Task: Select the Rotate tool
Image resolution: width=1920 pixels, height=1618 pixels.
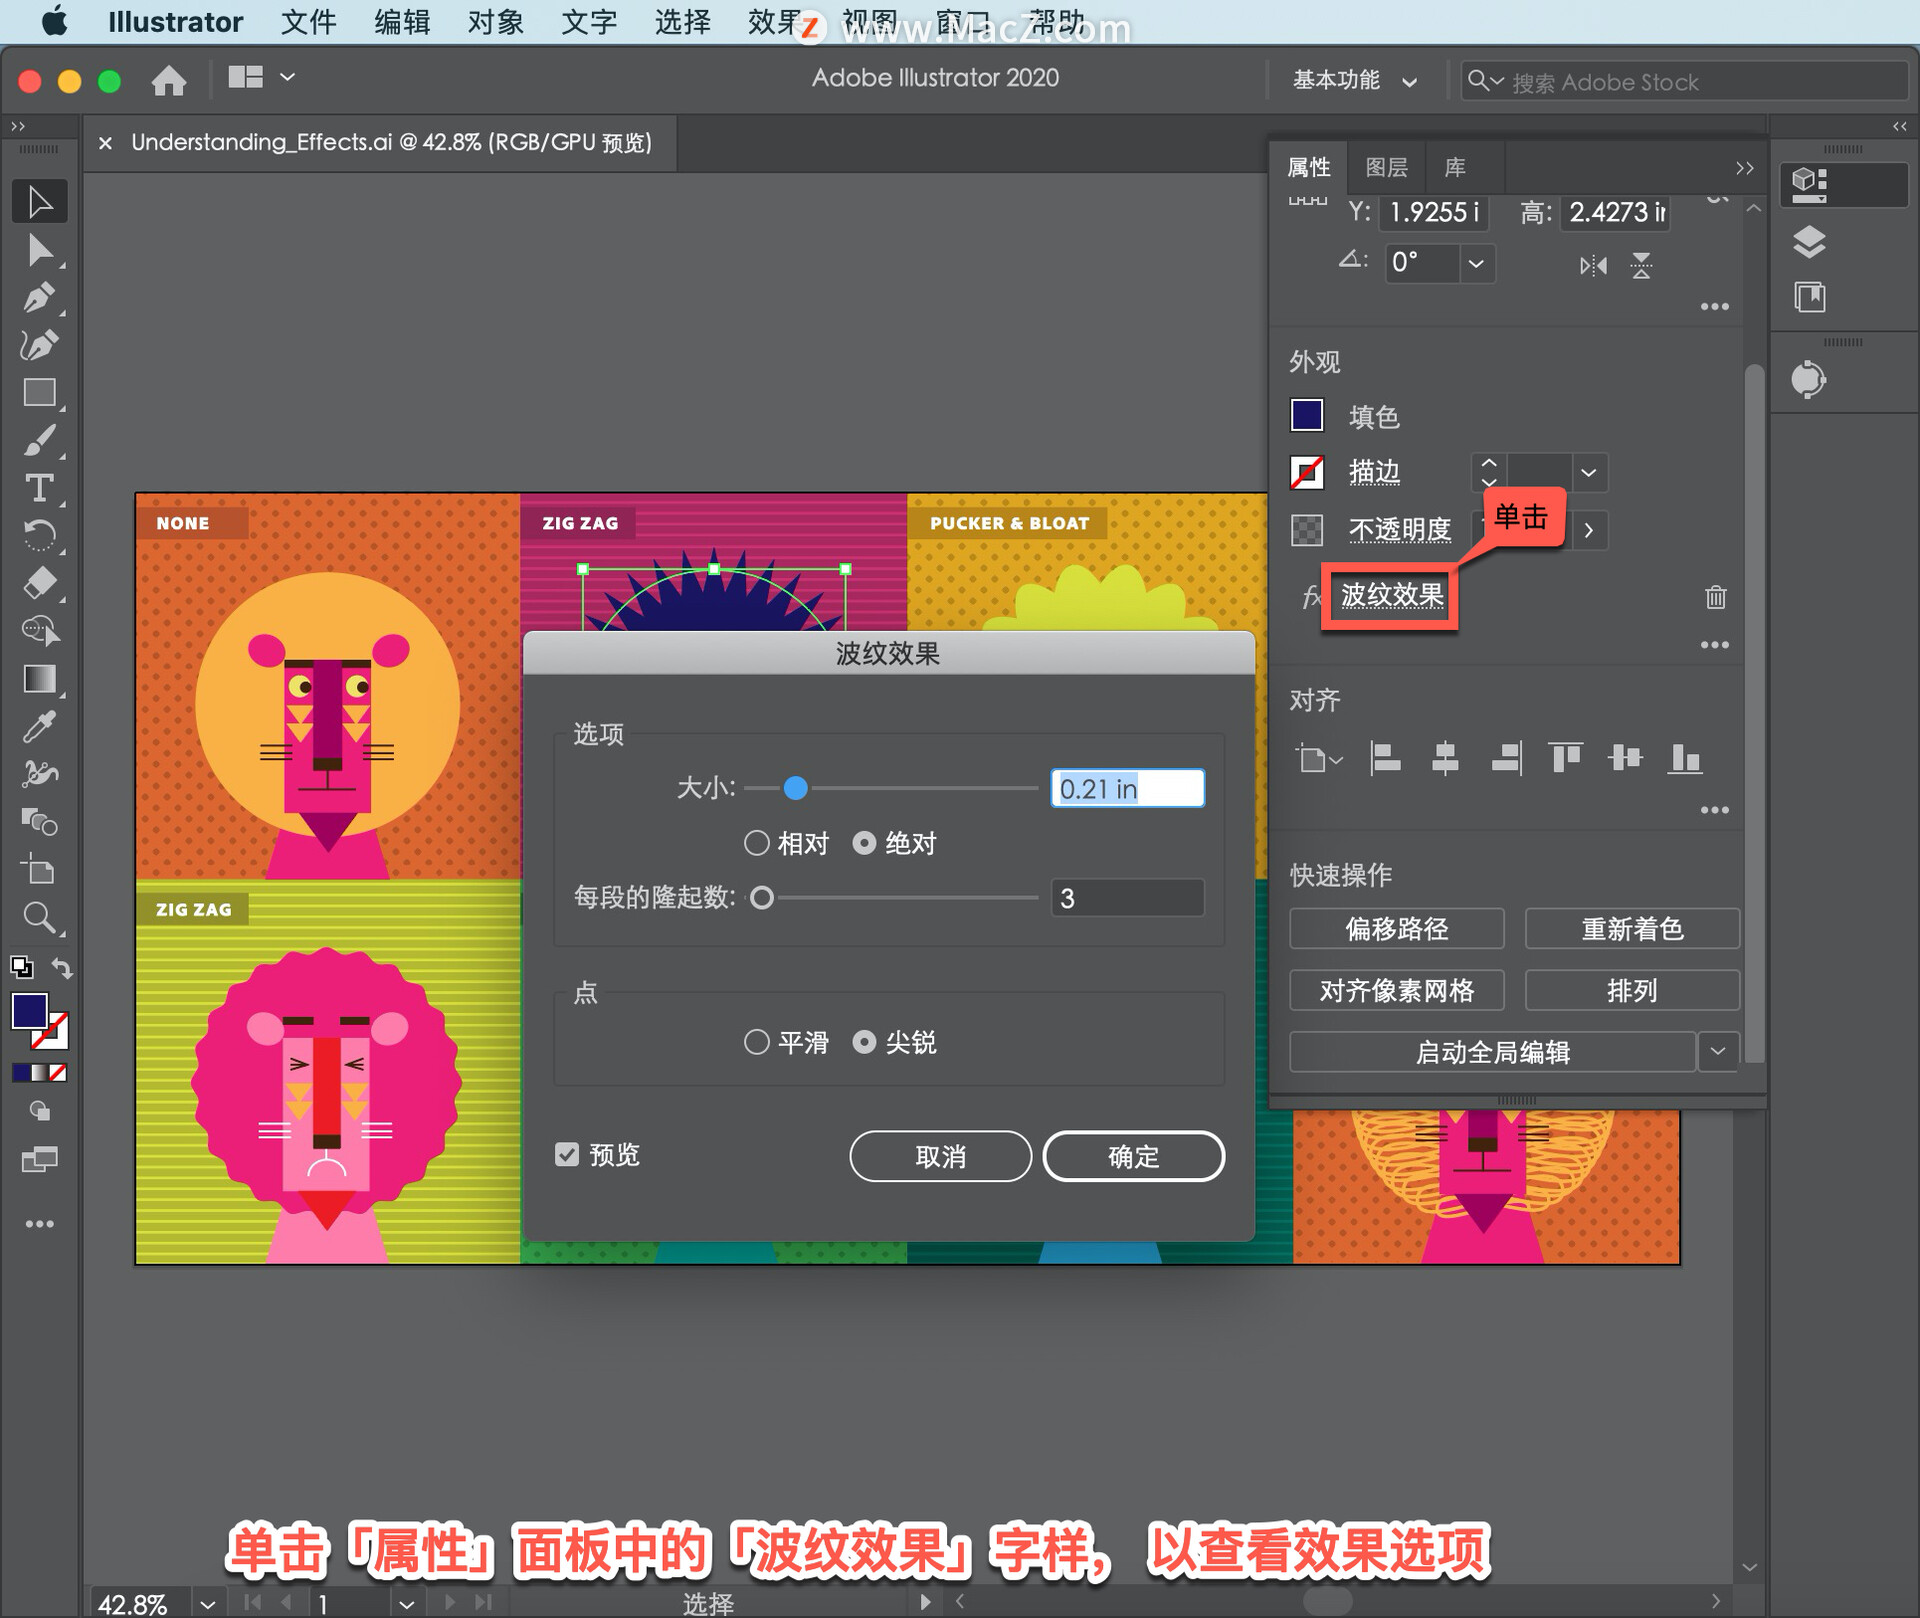Action: point(40,536)
